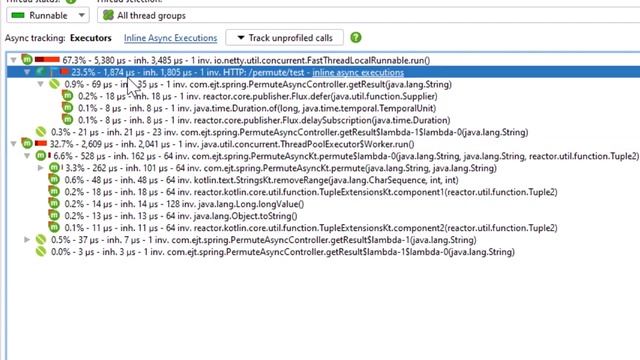This screenshot has height=360, width=640.
Task: Click the method icon of Object.toString() row
Action: pyautogui.click(x=54, y=216)
